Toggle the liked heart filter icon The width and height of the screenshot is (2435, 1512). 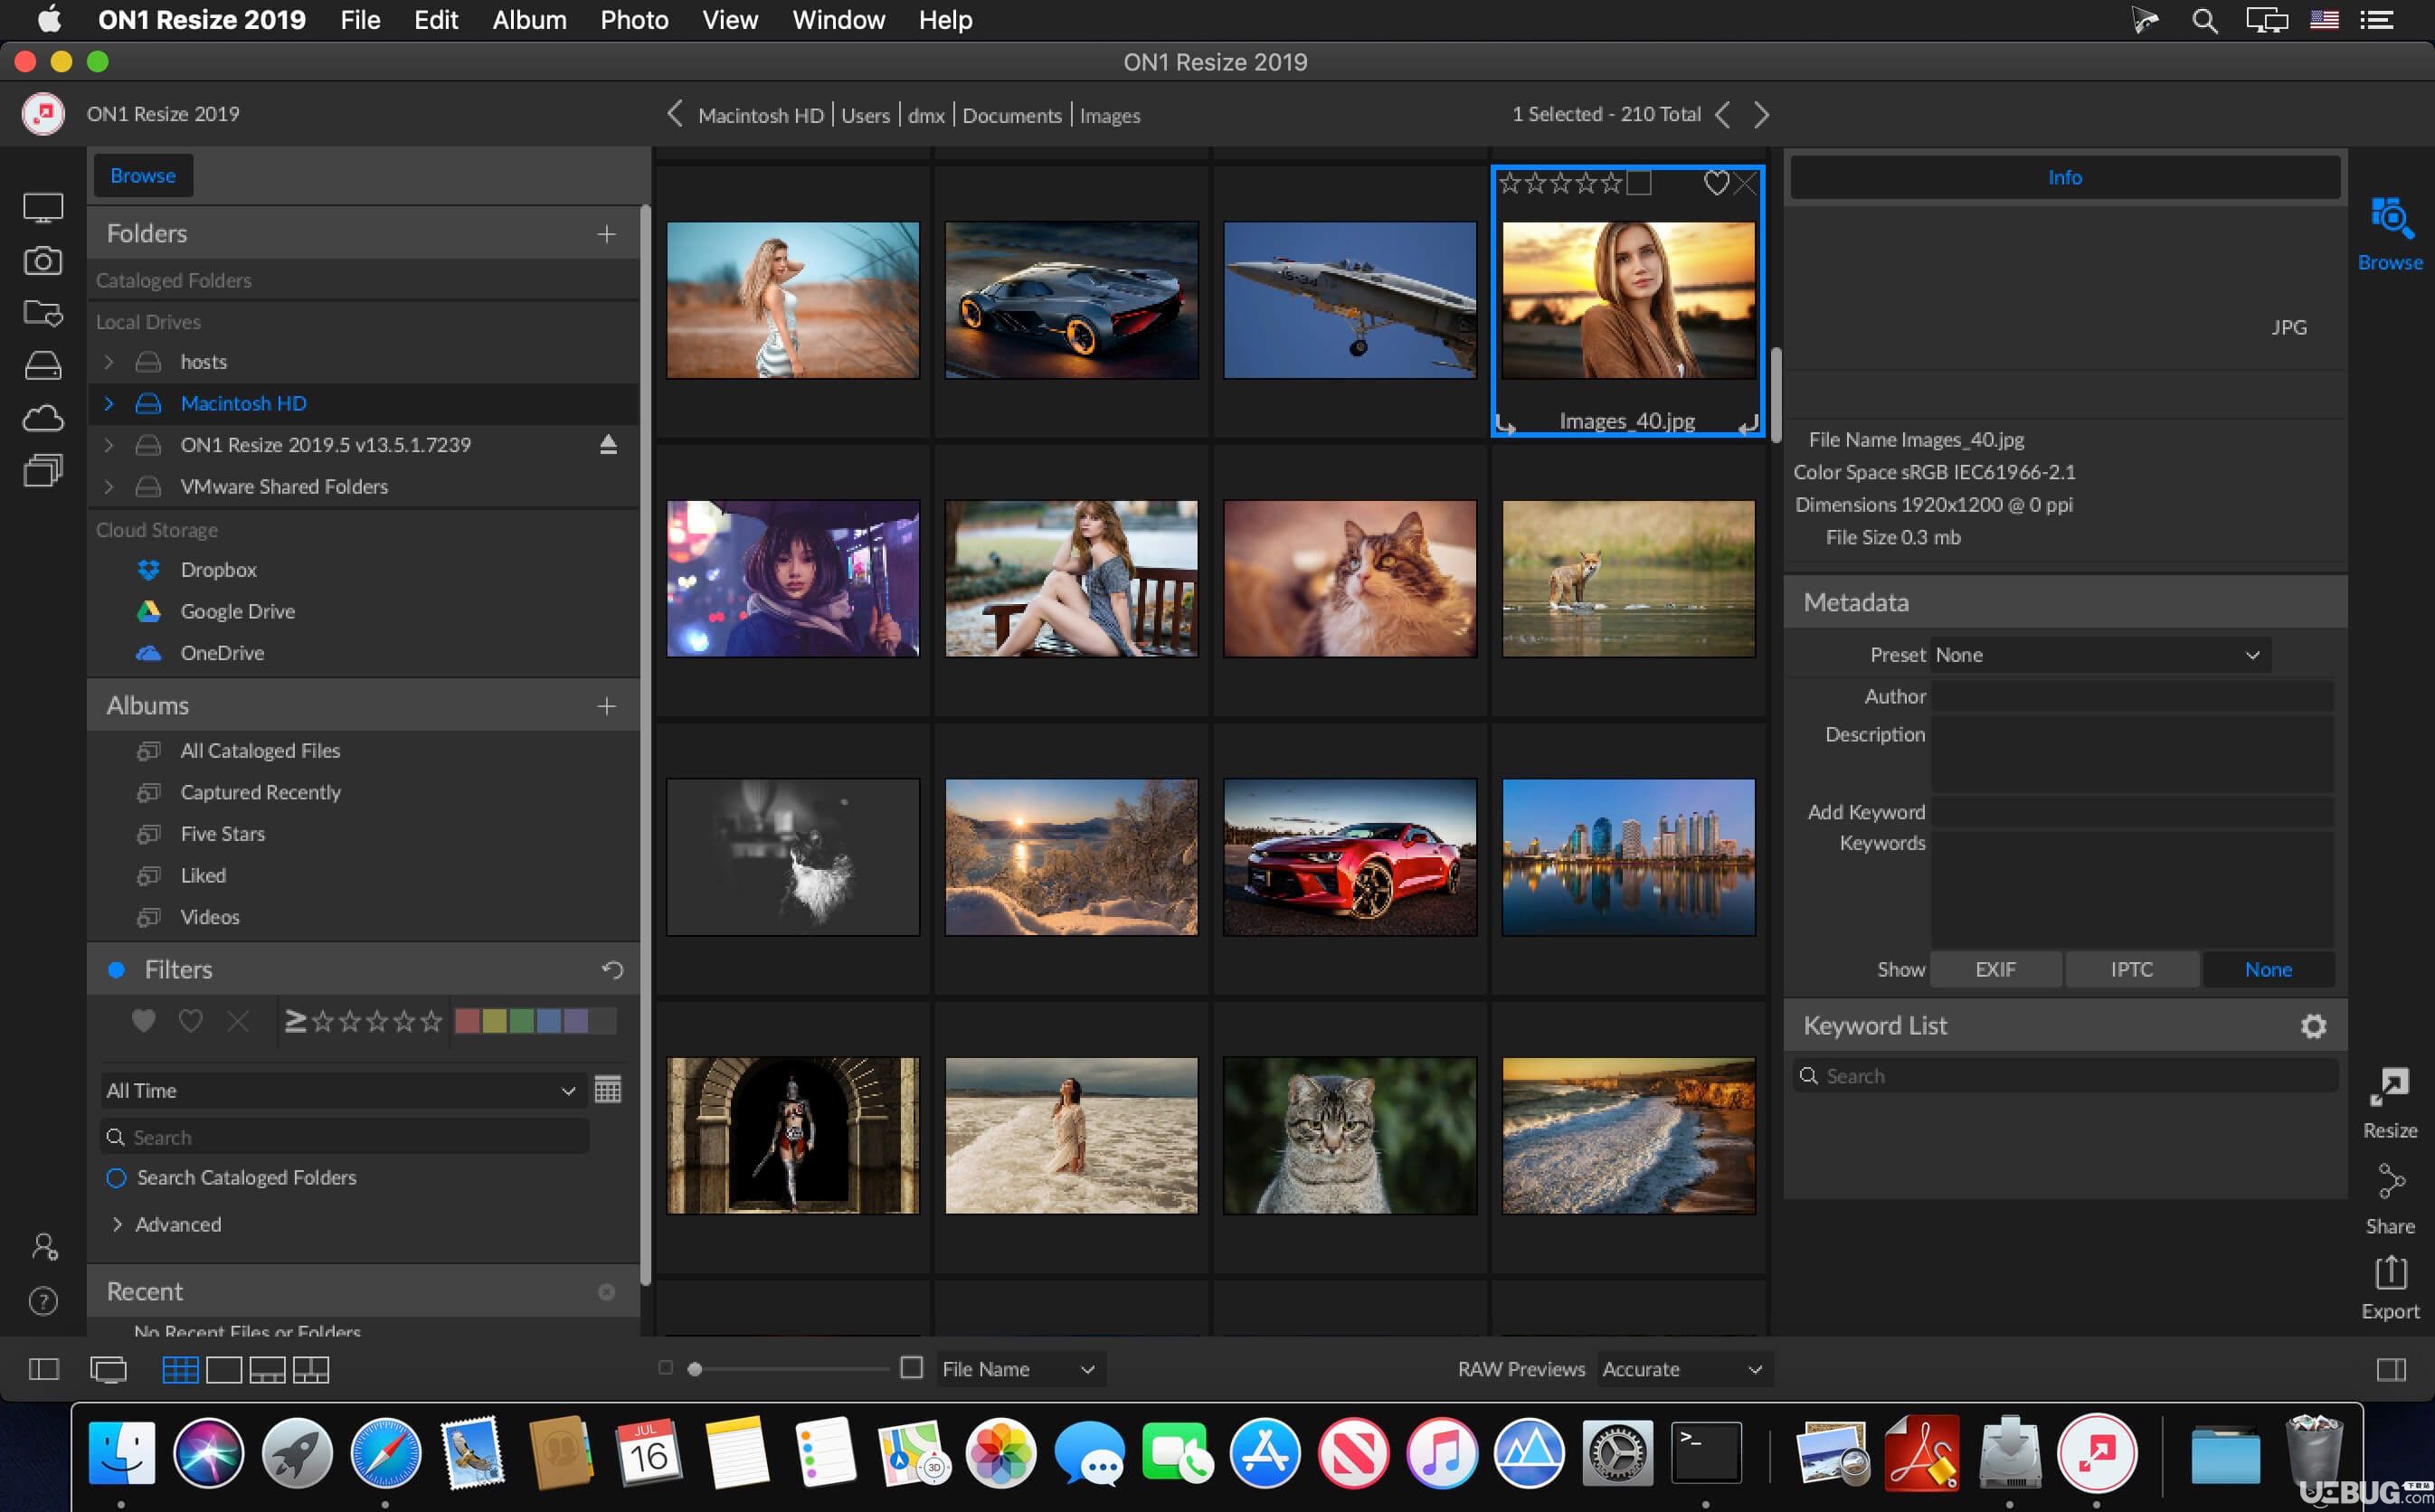tap(147, 1021)
